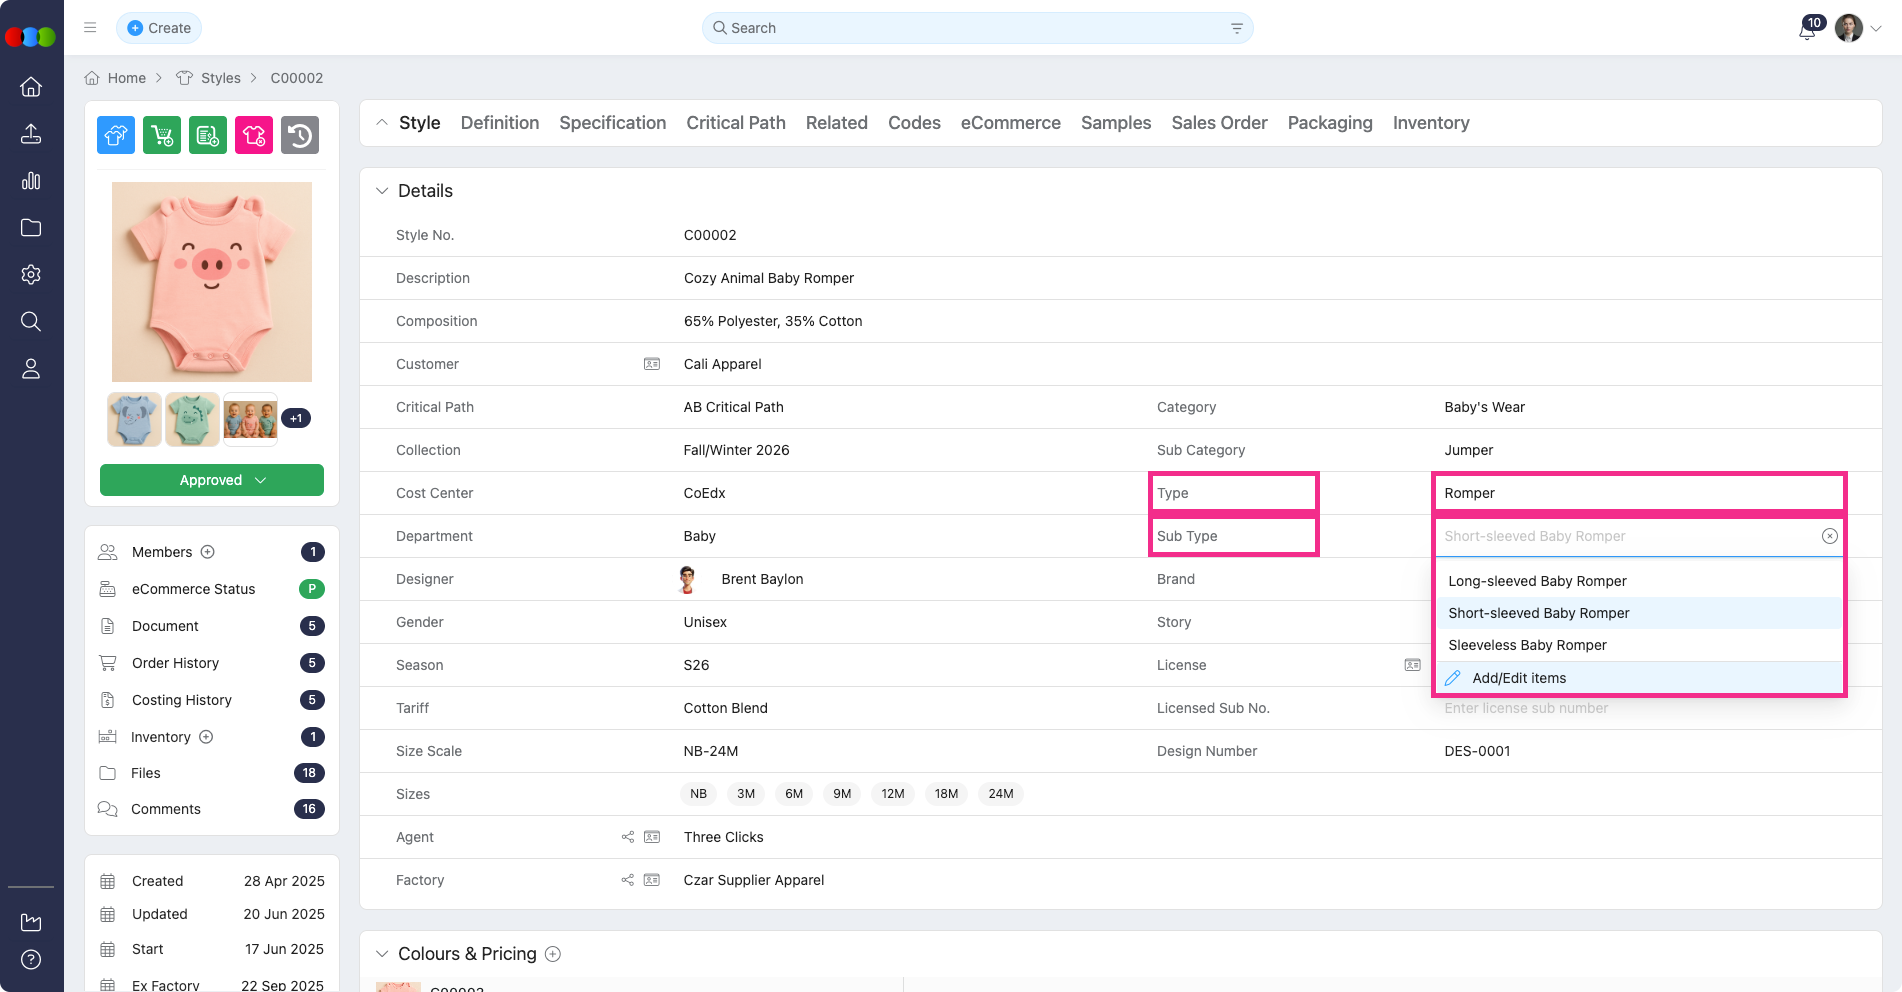Clear the Sub Type field selection
Viewport: 1902px width, 992px height.
pyautogui.click(x=1829, y=536)
